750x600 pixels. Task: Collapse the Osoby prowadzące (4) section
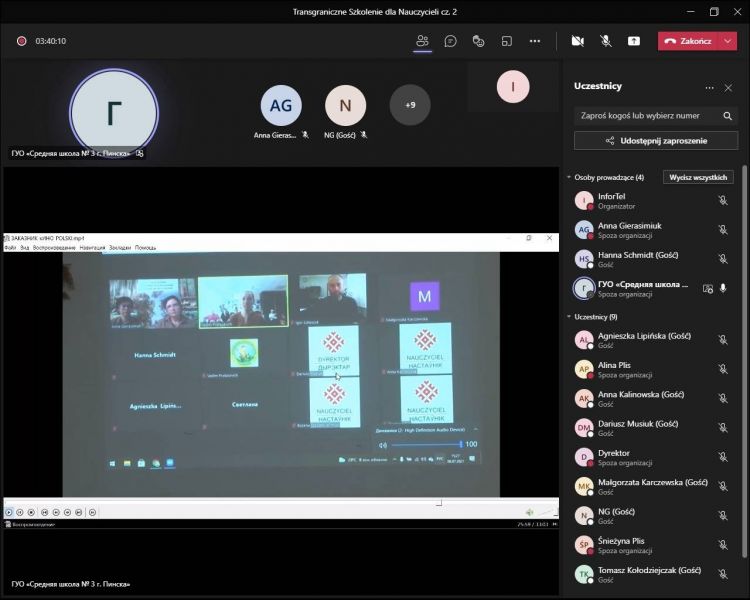click(x=569, y=177)
